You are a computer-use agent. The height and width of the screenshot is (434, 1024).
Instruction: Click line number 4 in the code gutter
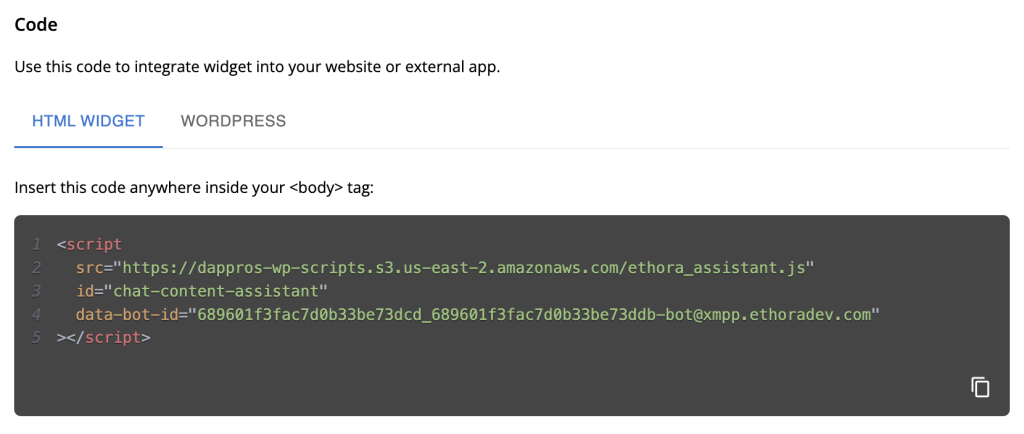[x=37, y=315]
